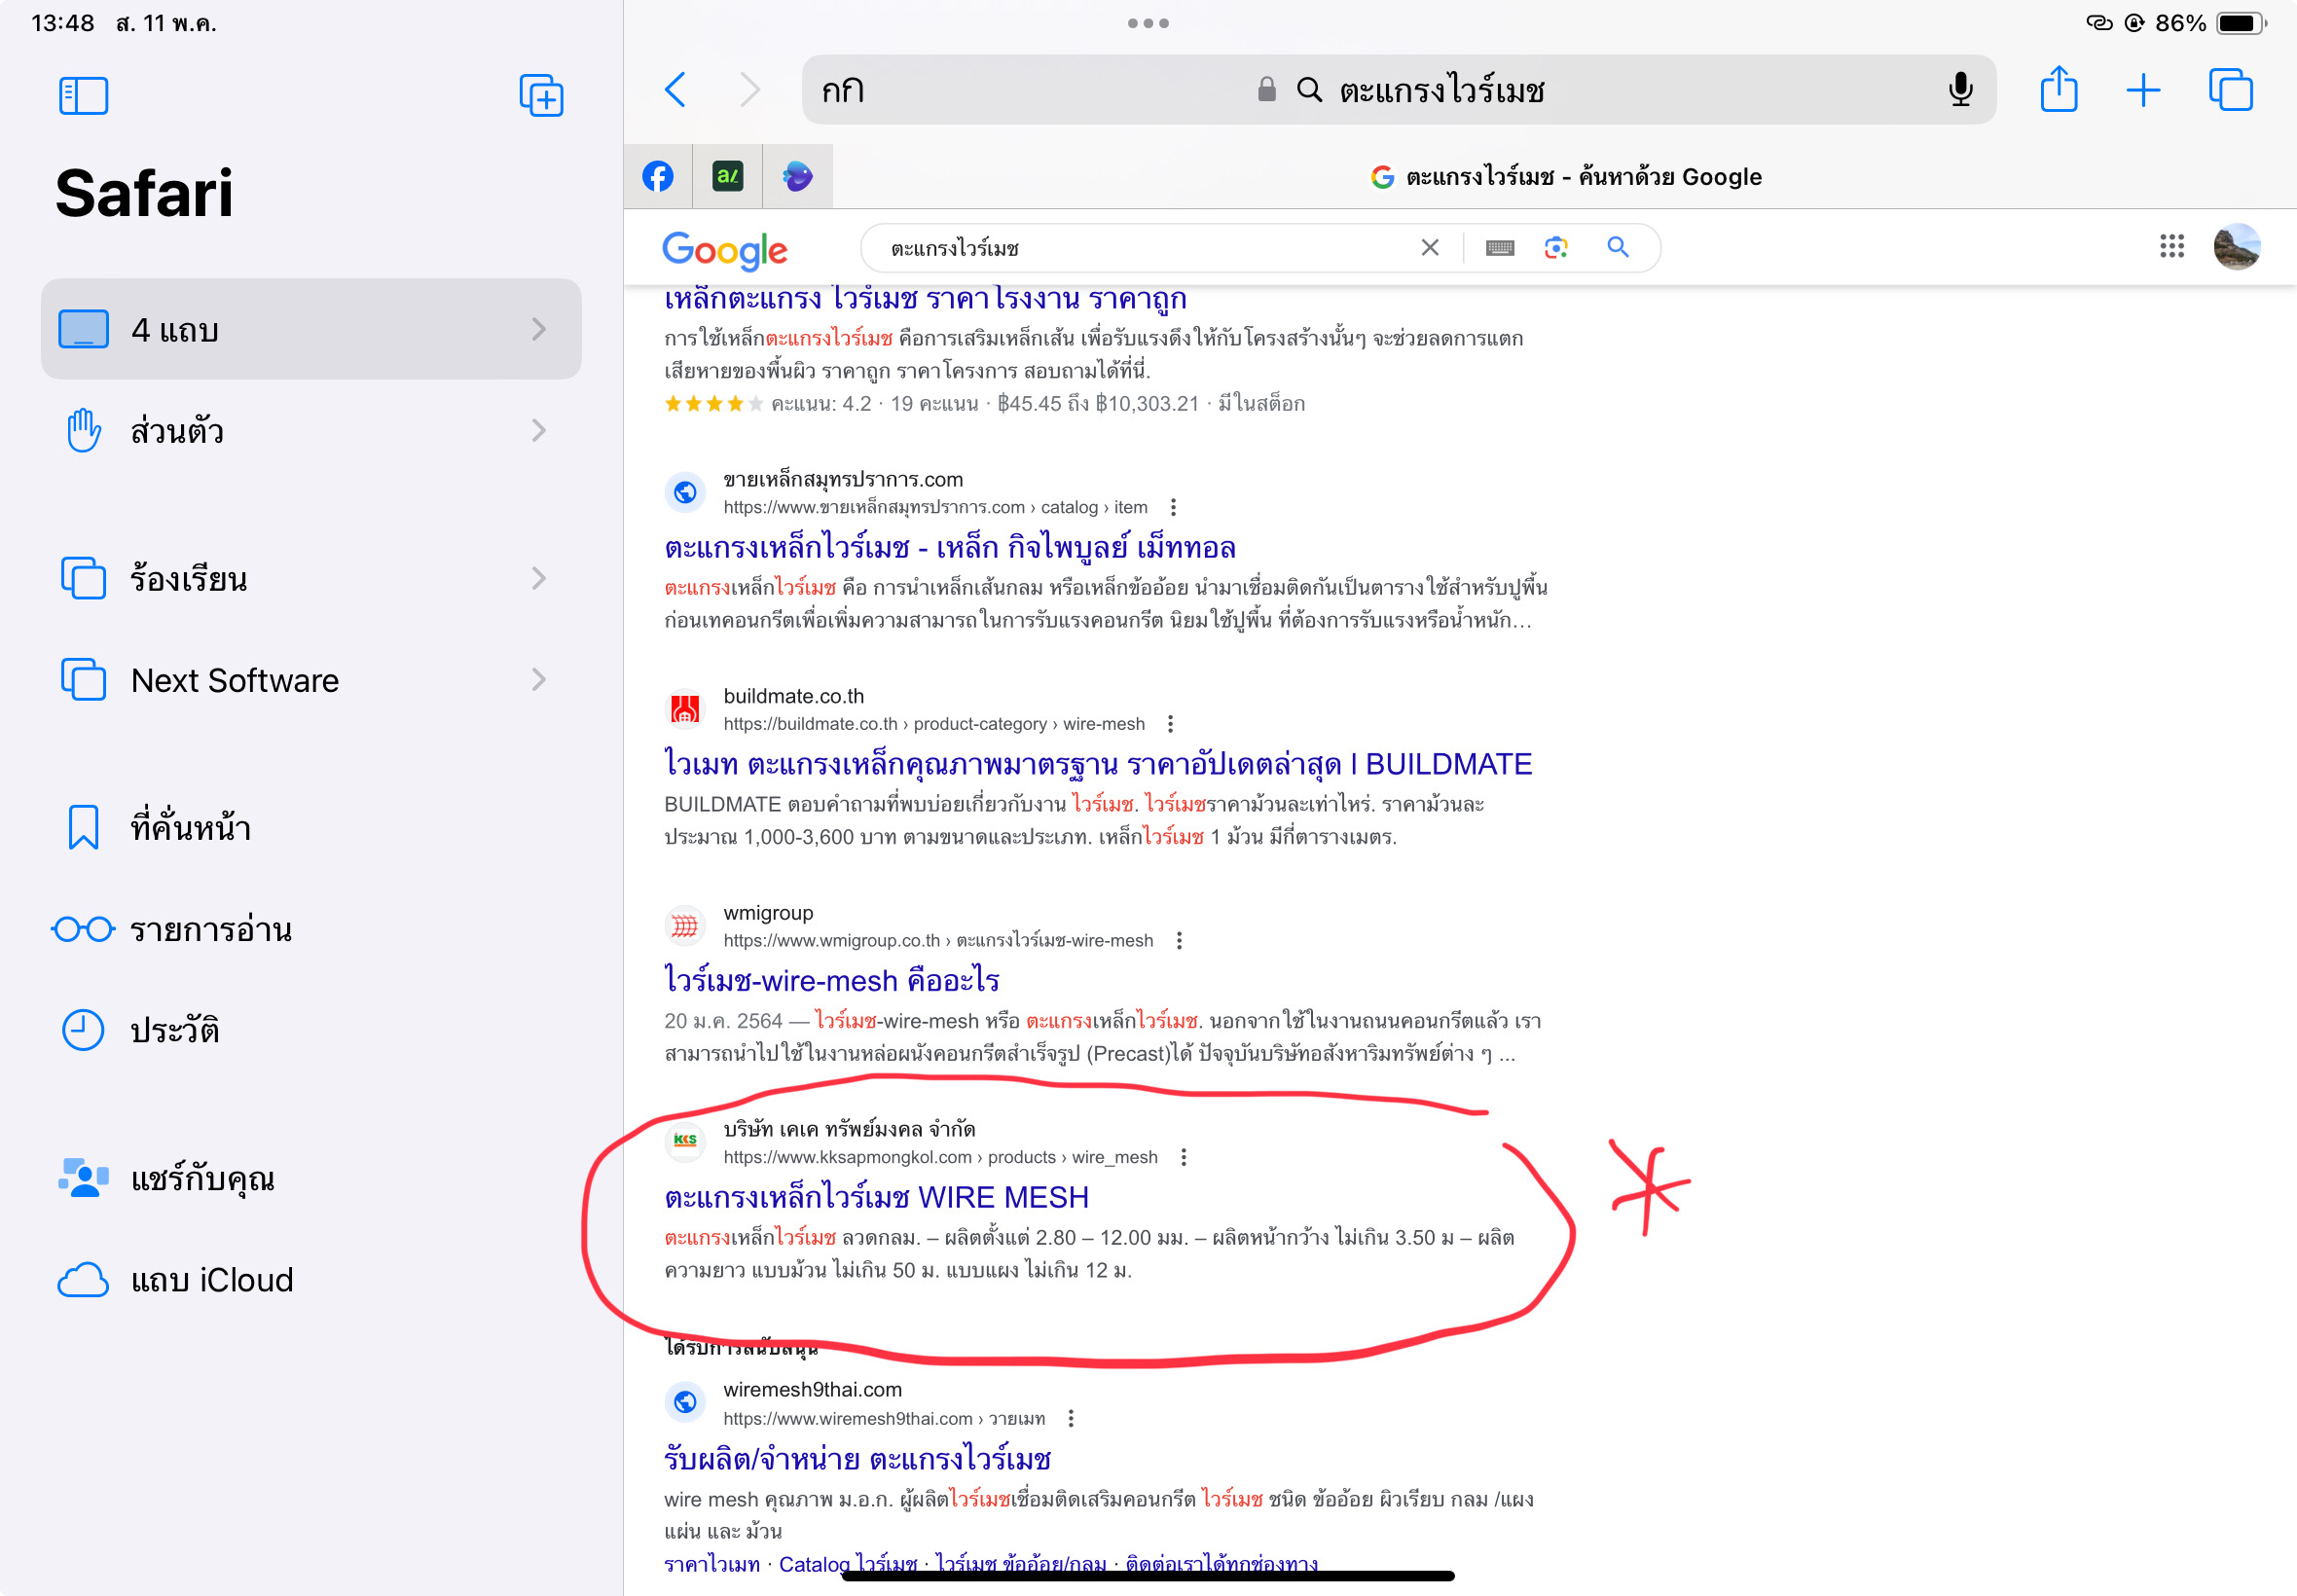This screenshot has width=2297, height=1596.
Task: Expand the 4 แถบ tab group
Action: 539,329
